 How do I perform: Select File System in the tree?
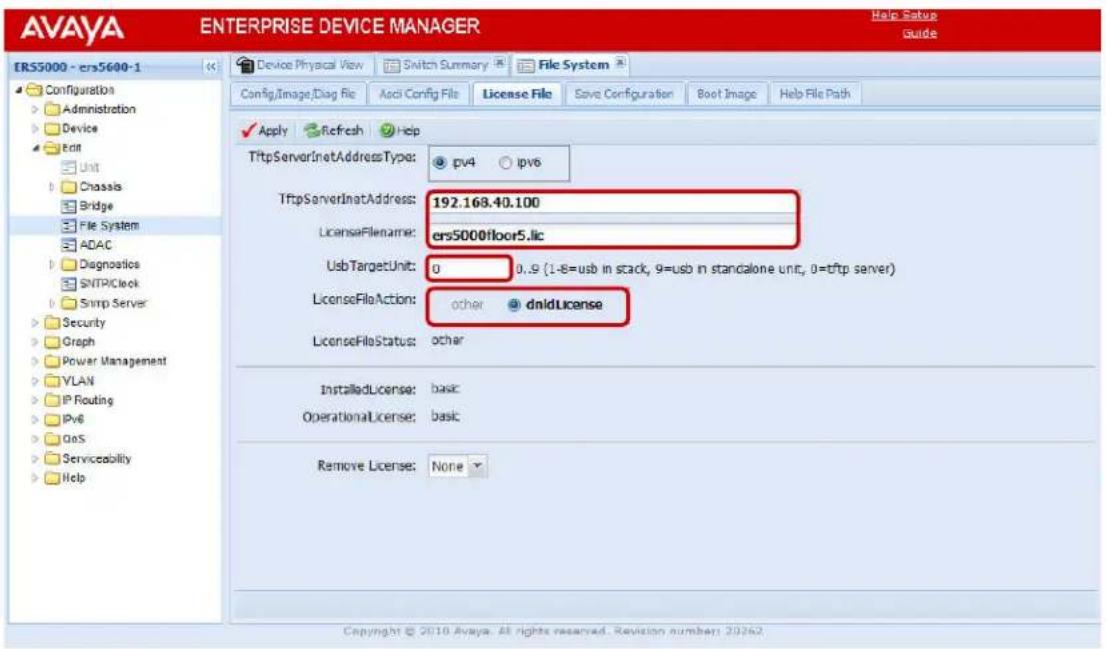pos(109,226)
